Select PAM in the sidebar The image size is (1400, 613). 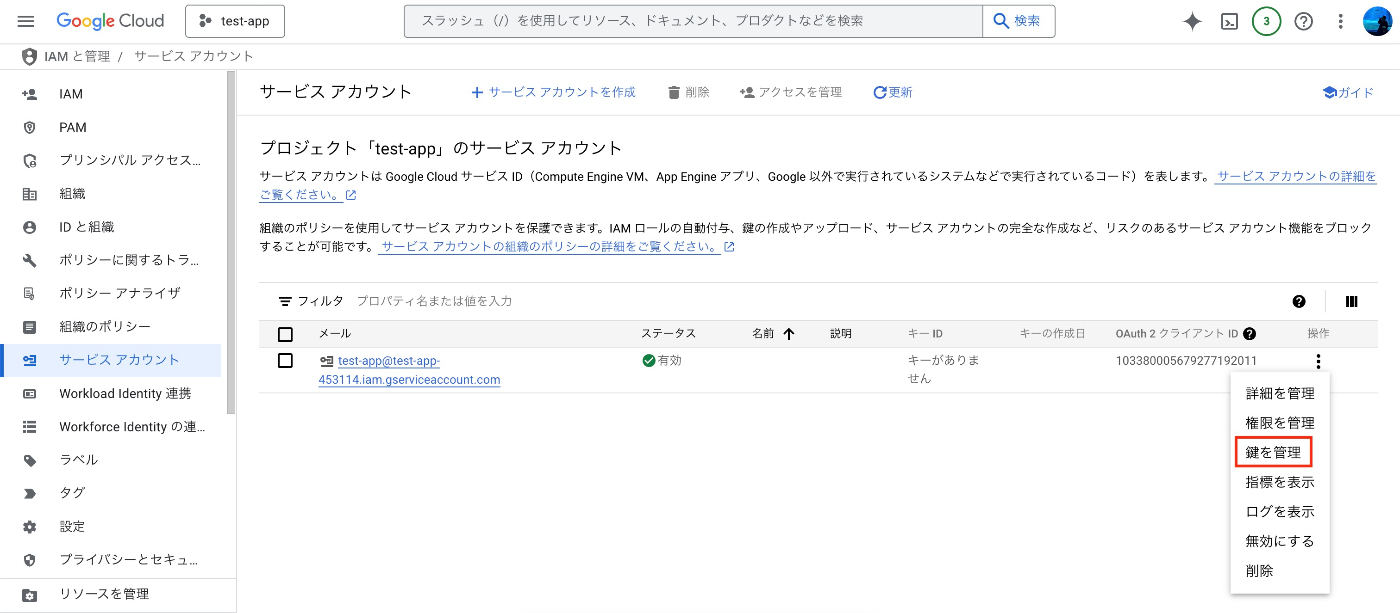(73, 127)
